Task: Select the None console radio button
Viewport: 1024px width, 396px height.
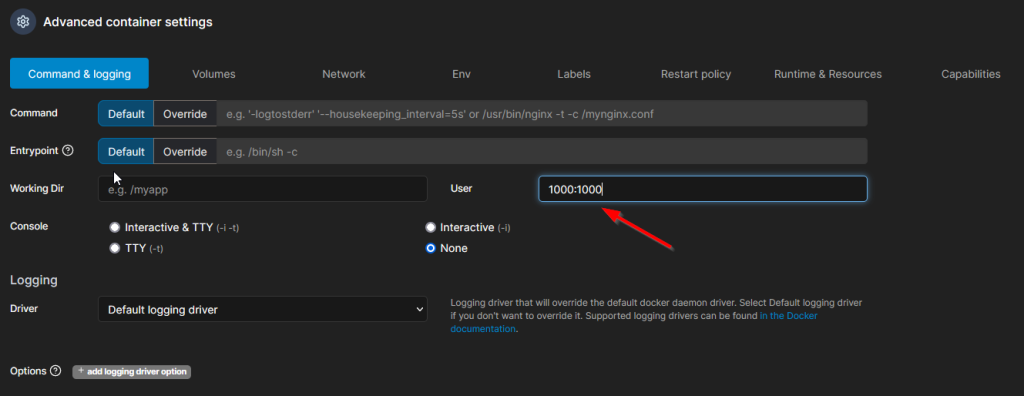Action: click(430, 248)
